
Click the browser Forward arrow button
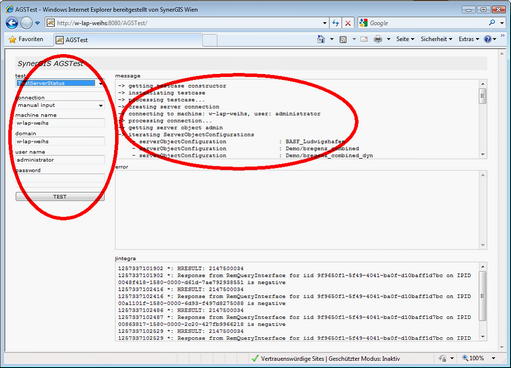(x=27, y=23)
